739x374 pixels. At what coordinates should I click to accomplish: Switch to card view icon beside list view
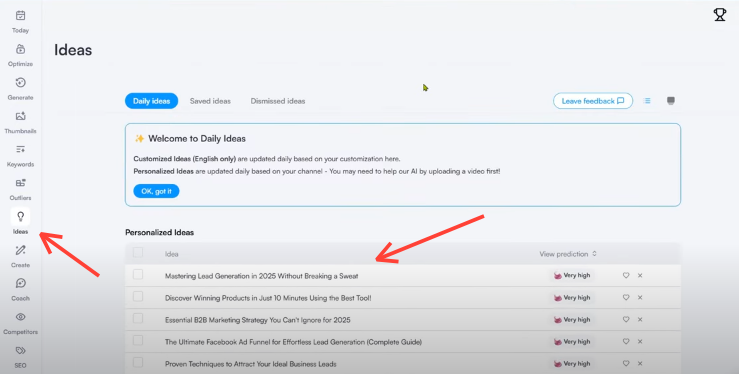(671, 101)
